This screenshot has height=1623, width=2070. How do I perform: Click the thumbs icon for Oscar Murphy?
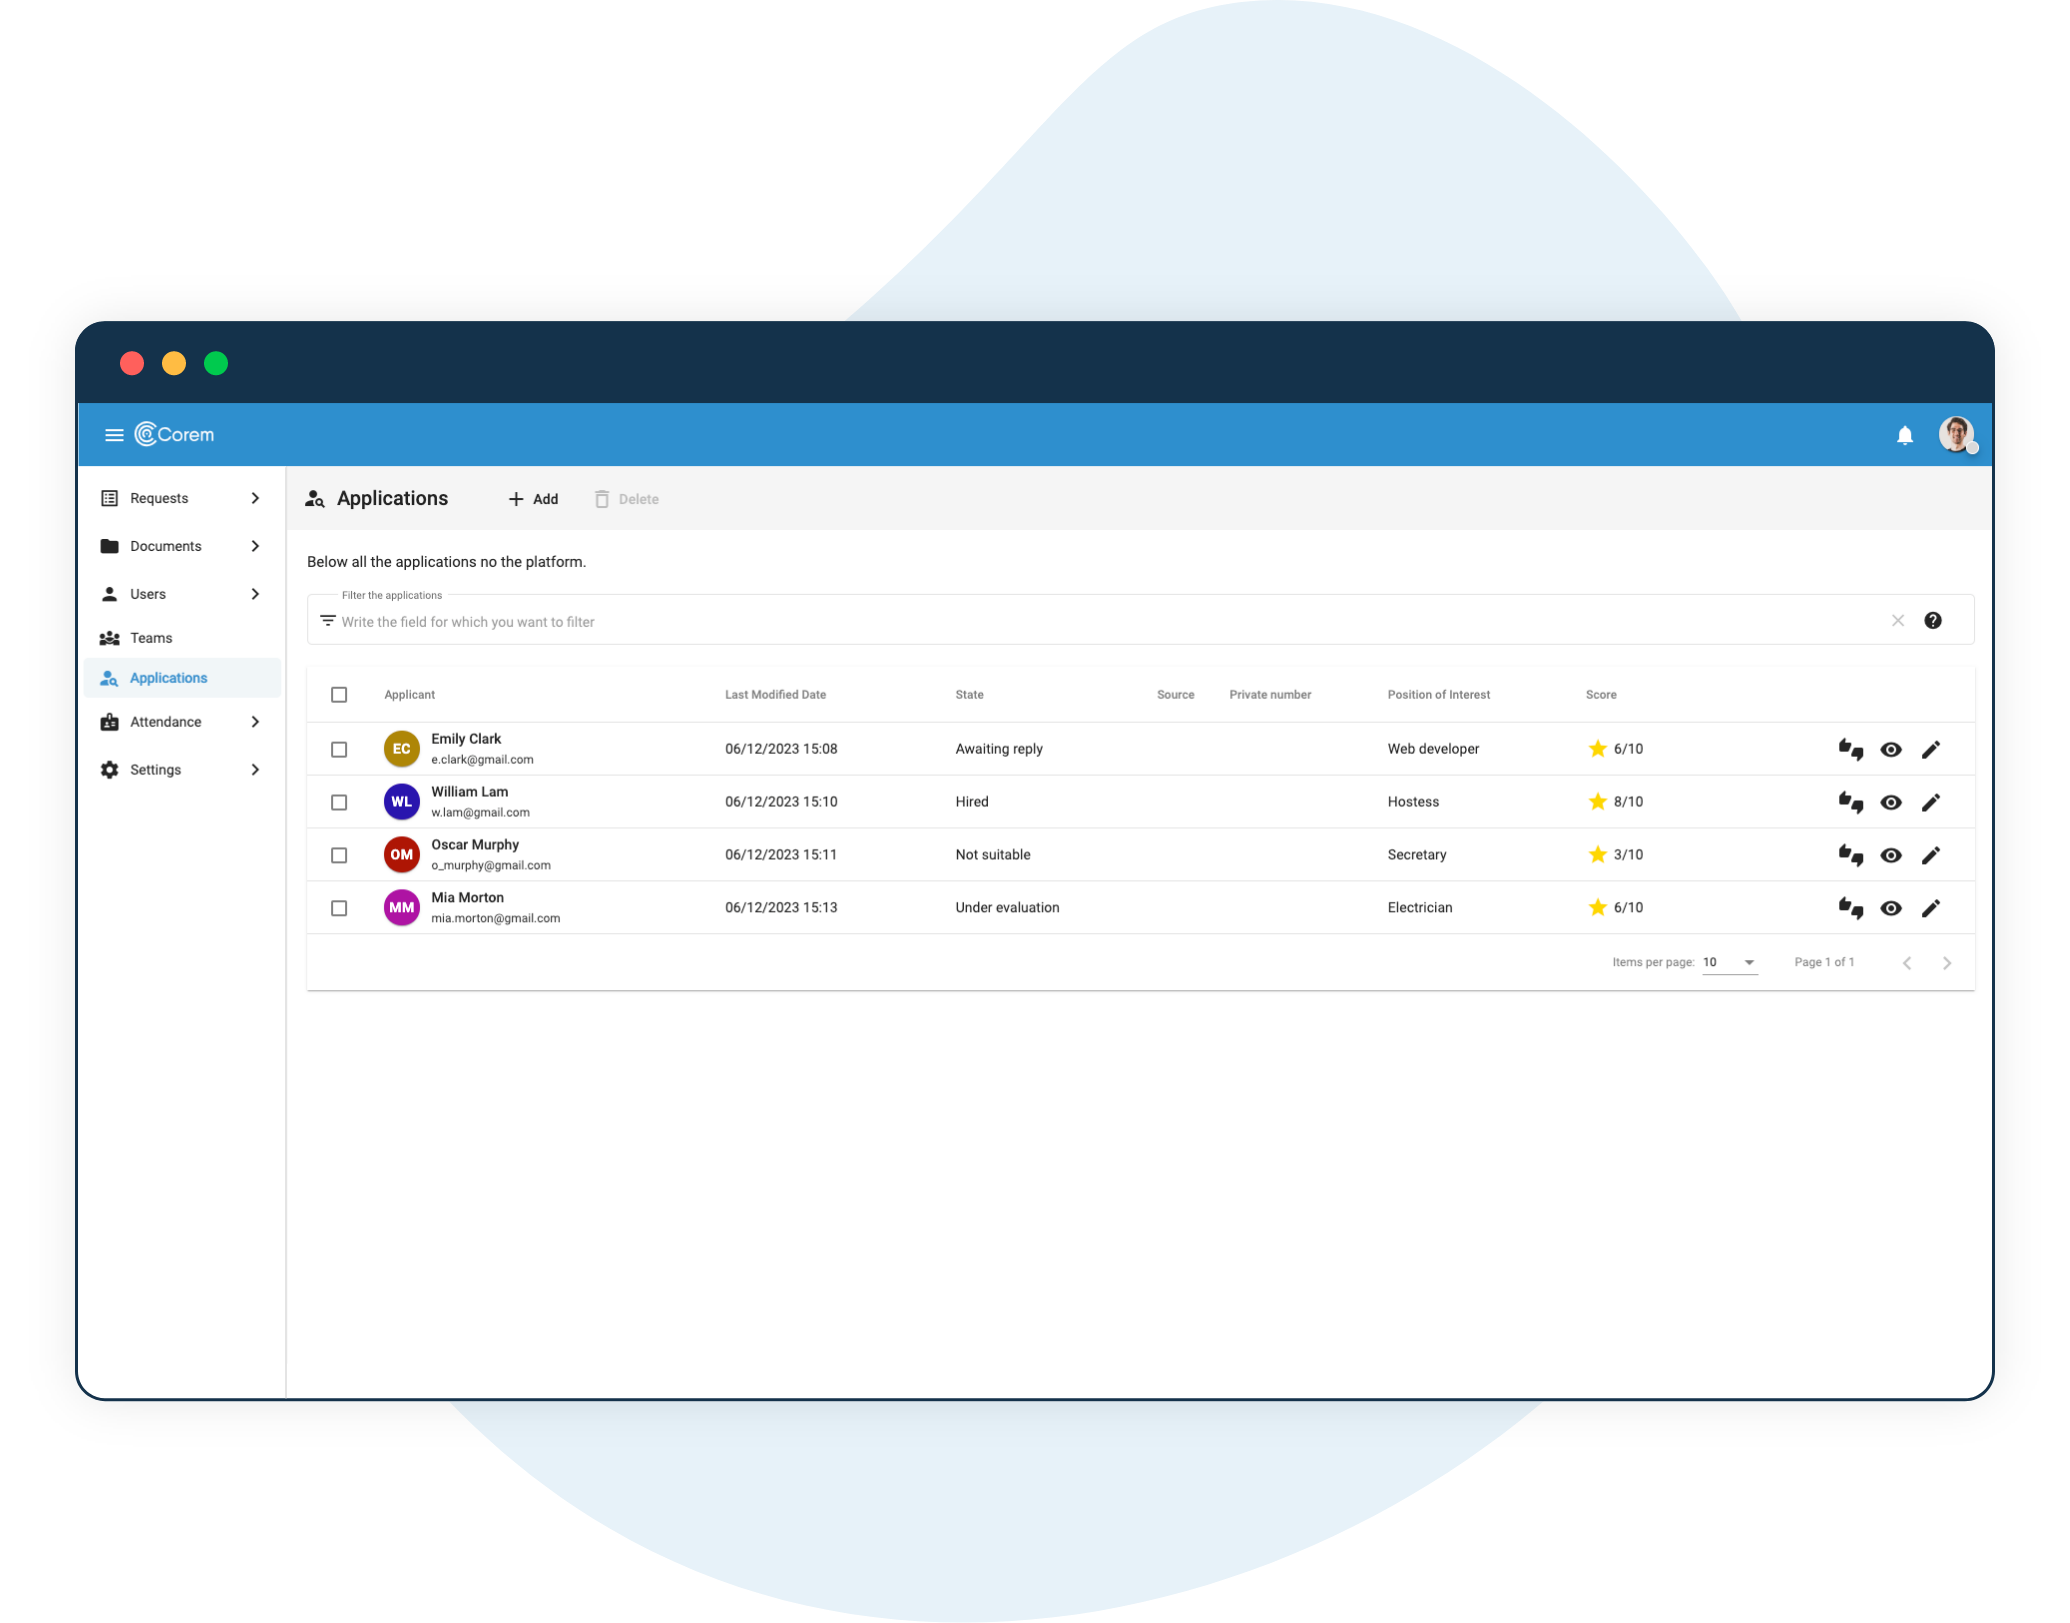1850,855
